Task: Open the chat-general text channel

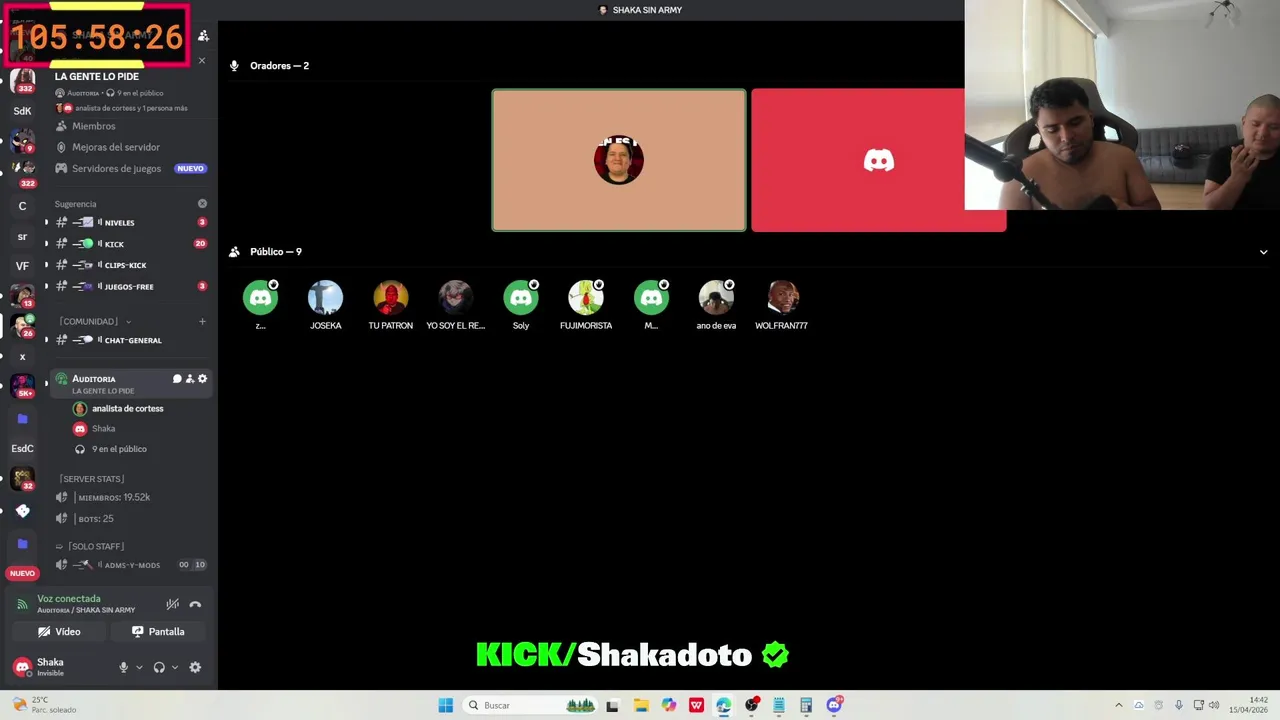Action: coord(132,340)
